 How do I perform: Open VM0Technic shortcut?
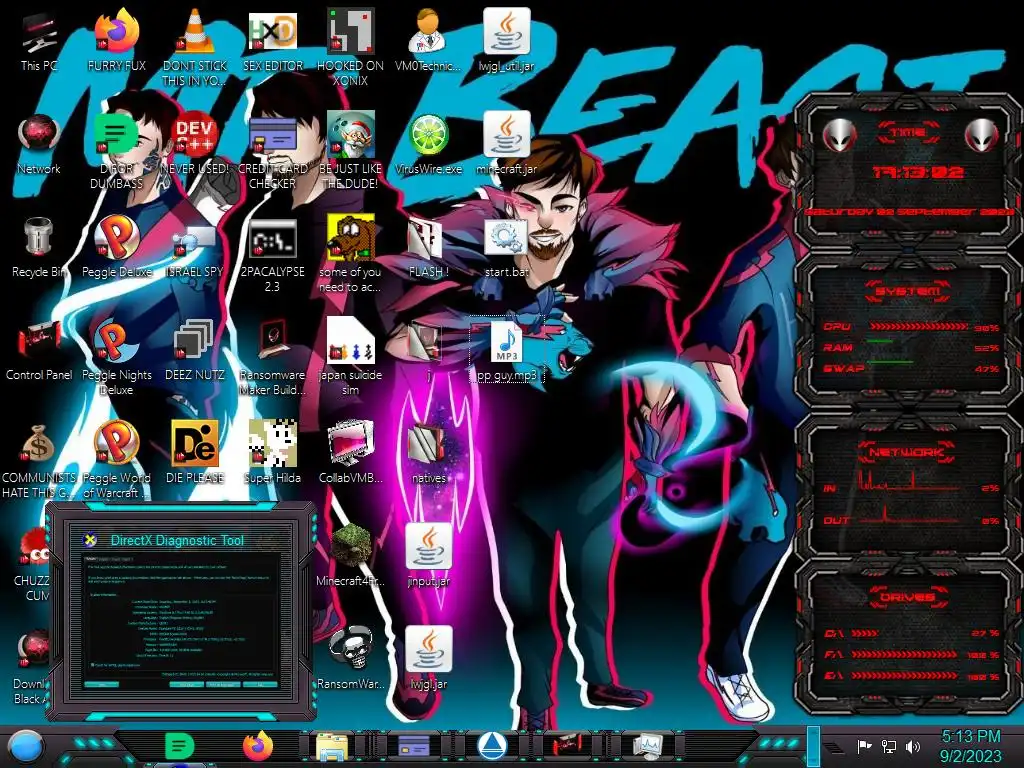pos(428,42)
